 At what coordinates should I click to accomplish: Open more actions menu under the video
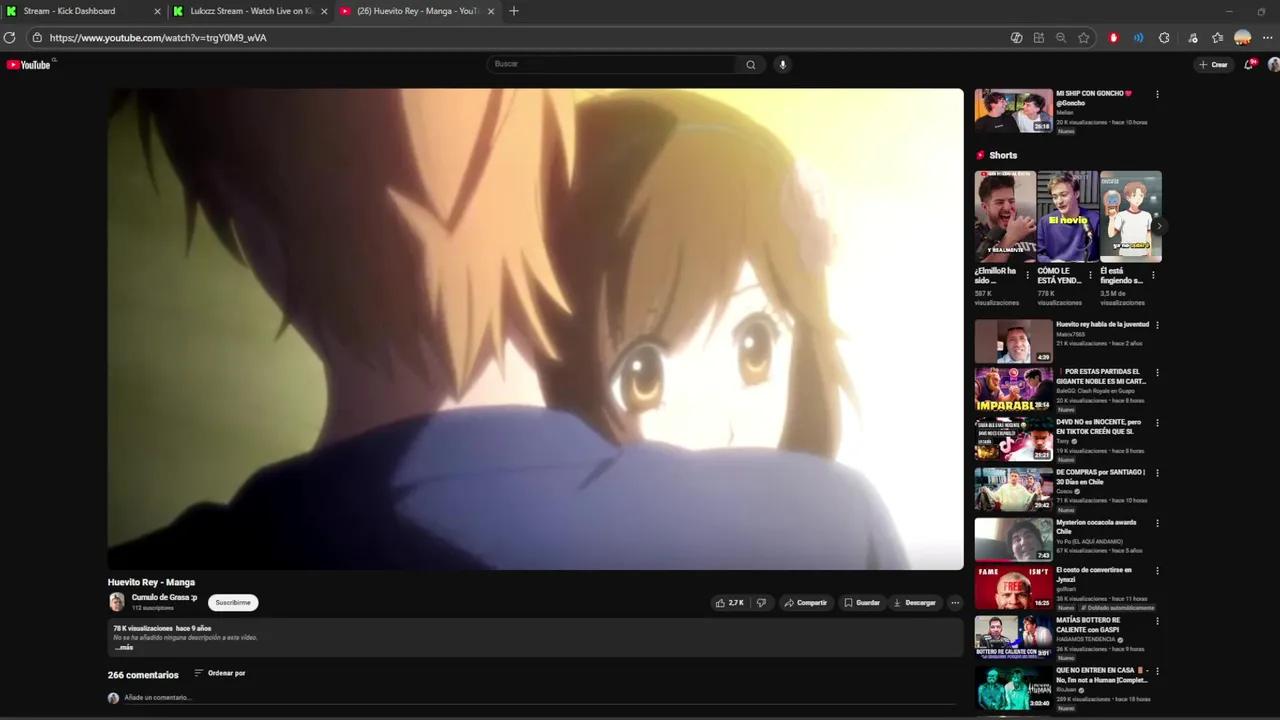(955, 603)
